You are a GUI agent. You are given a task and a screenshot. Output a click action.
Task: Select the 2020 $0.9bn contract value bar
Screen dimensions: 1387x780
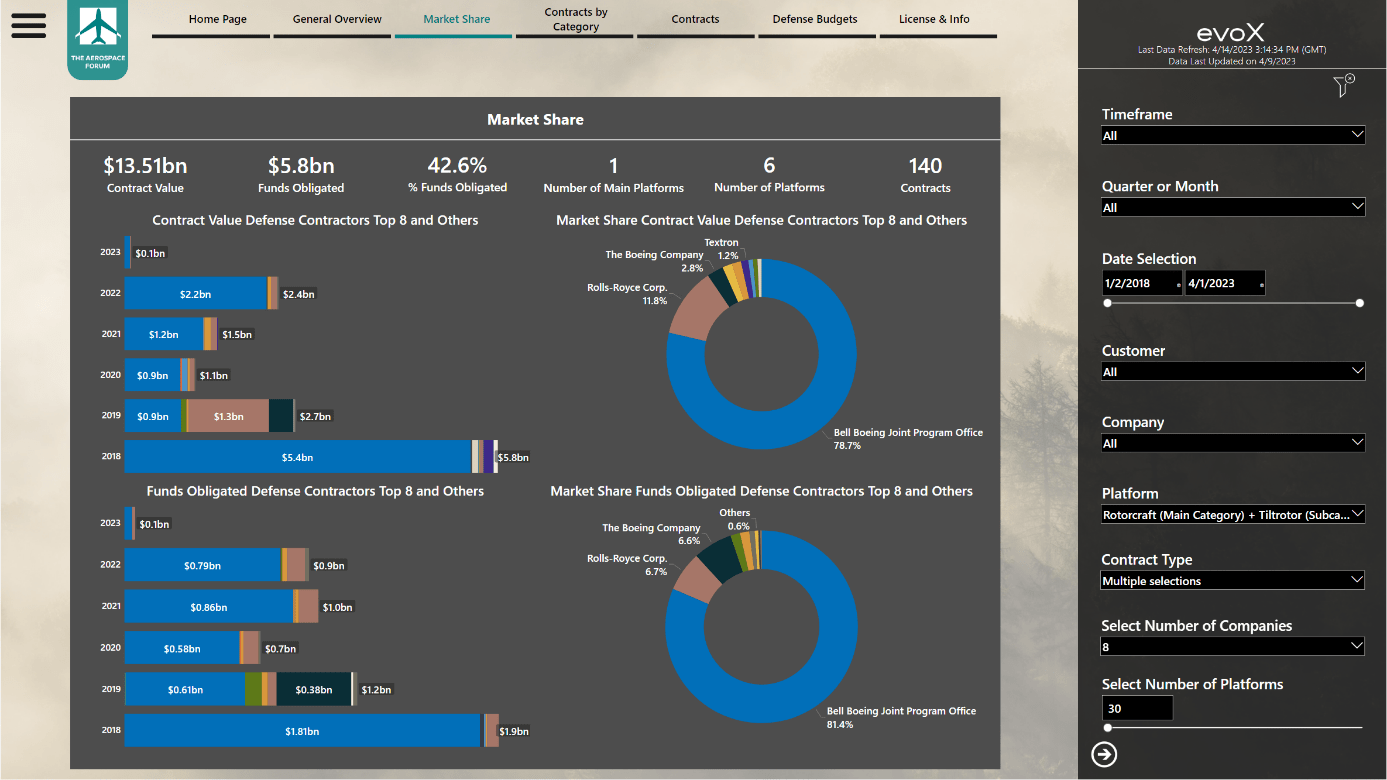(x=152, y=375)
